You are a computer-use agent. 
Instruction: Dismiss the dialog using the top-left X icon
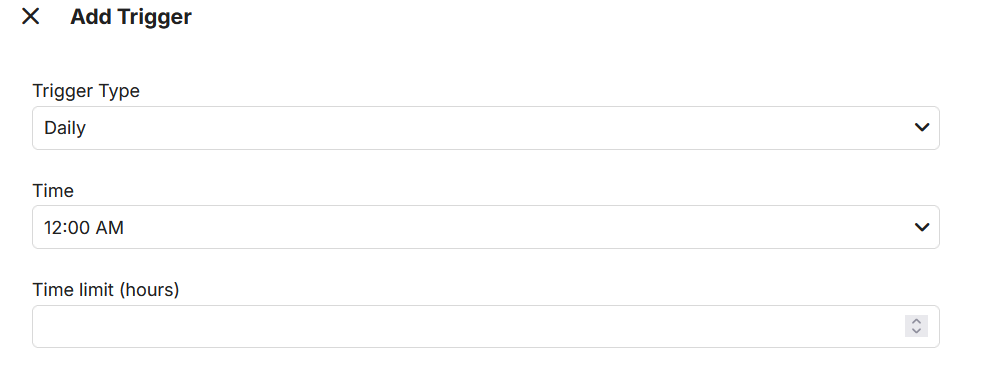[31, 17]
